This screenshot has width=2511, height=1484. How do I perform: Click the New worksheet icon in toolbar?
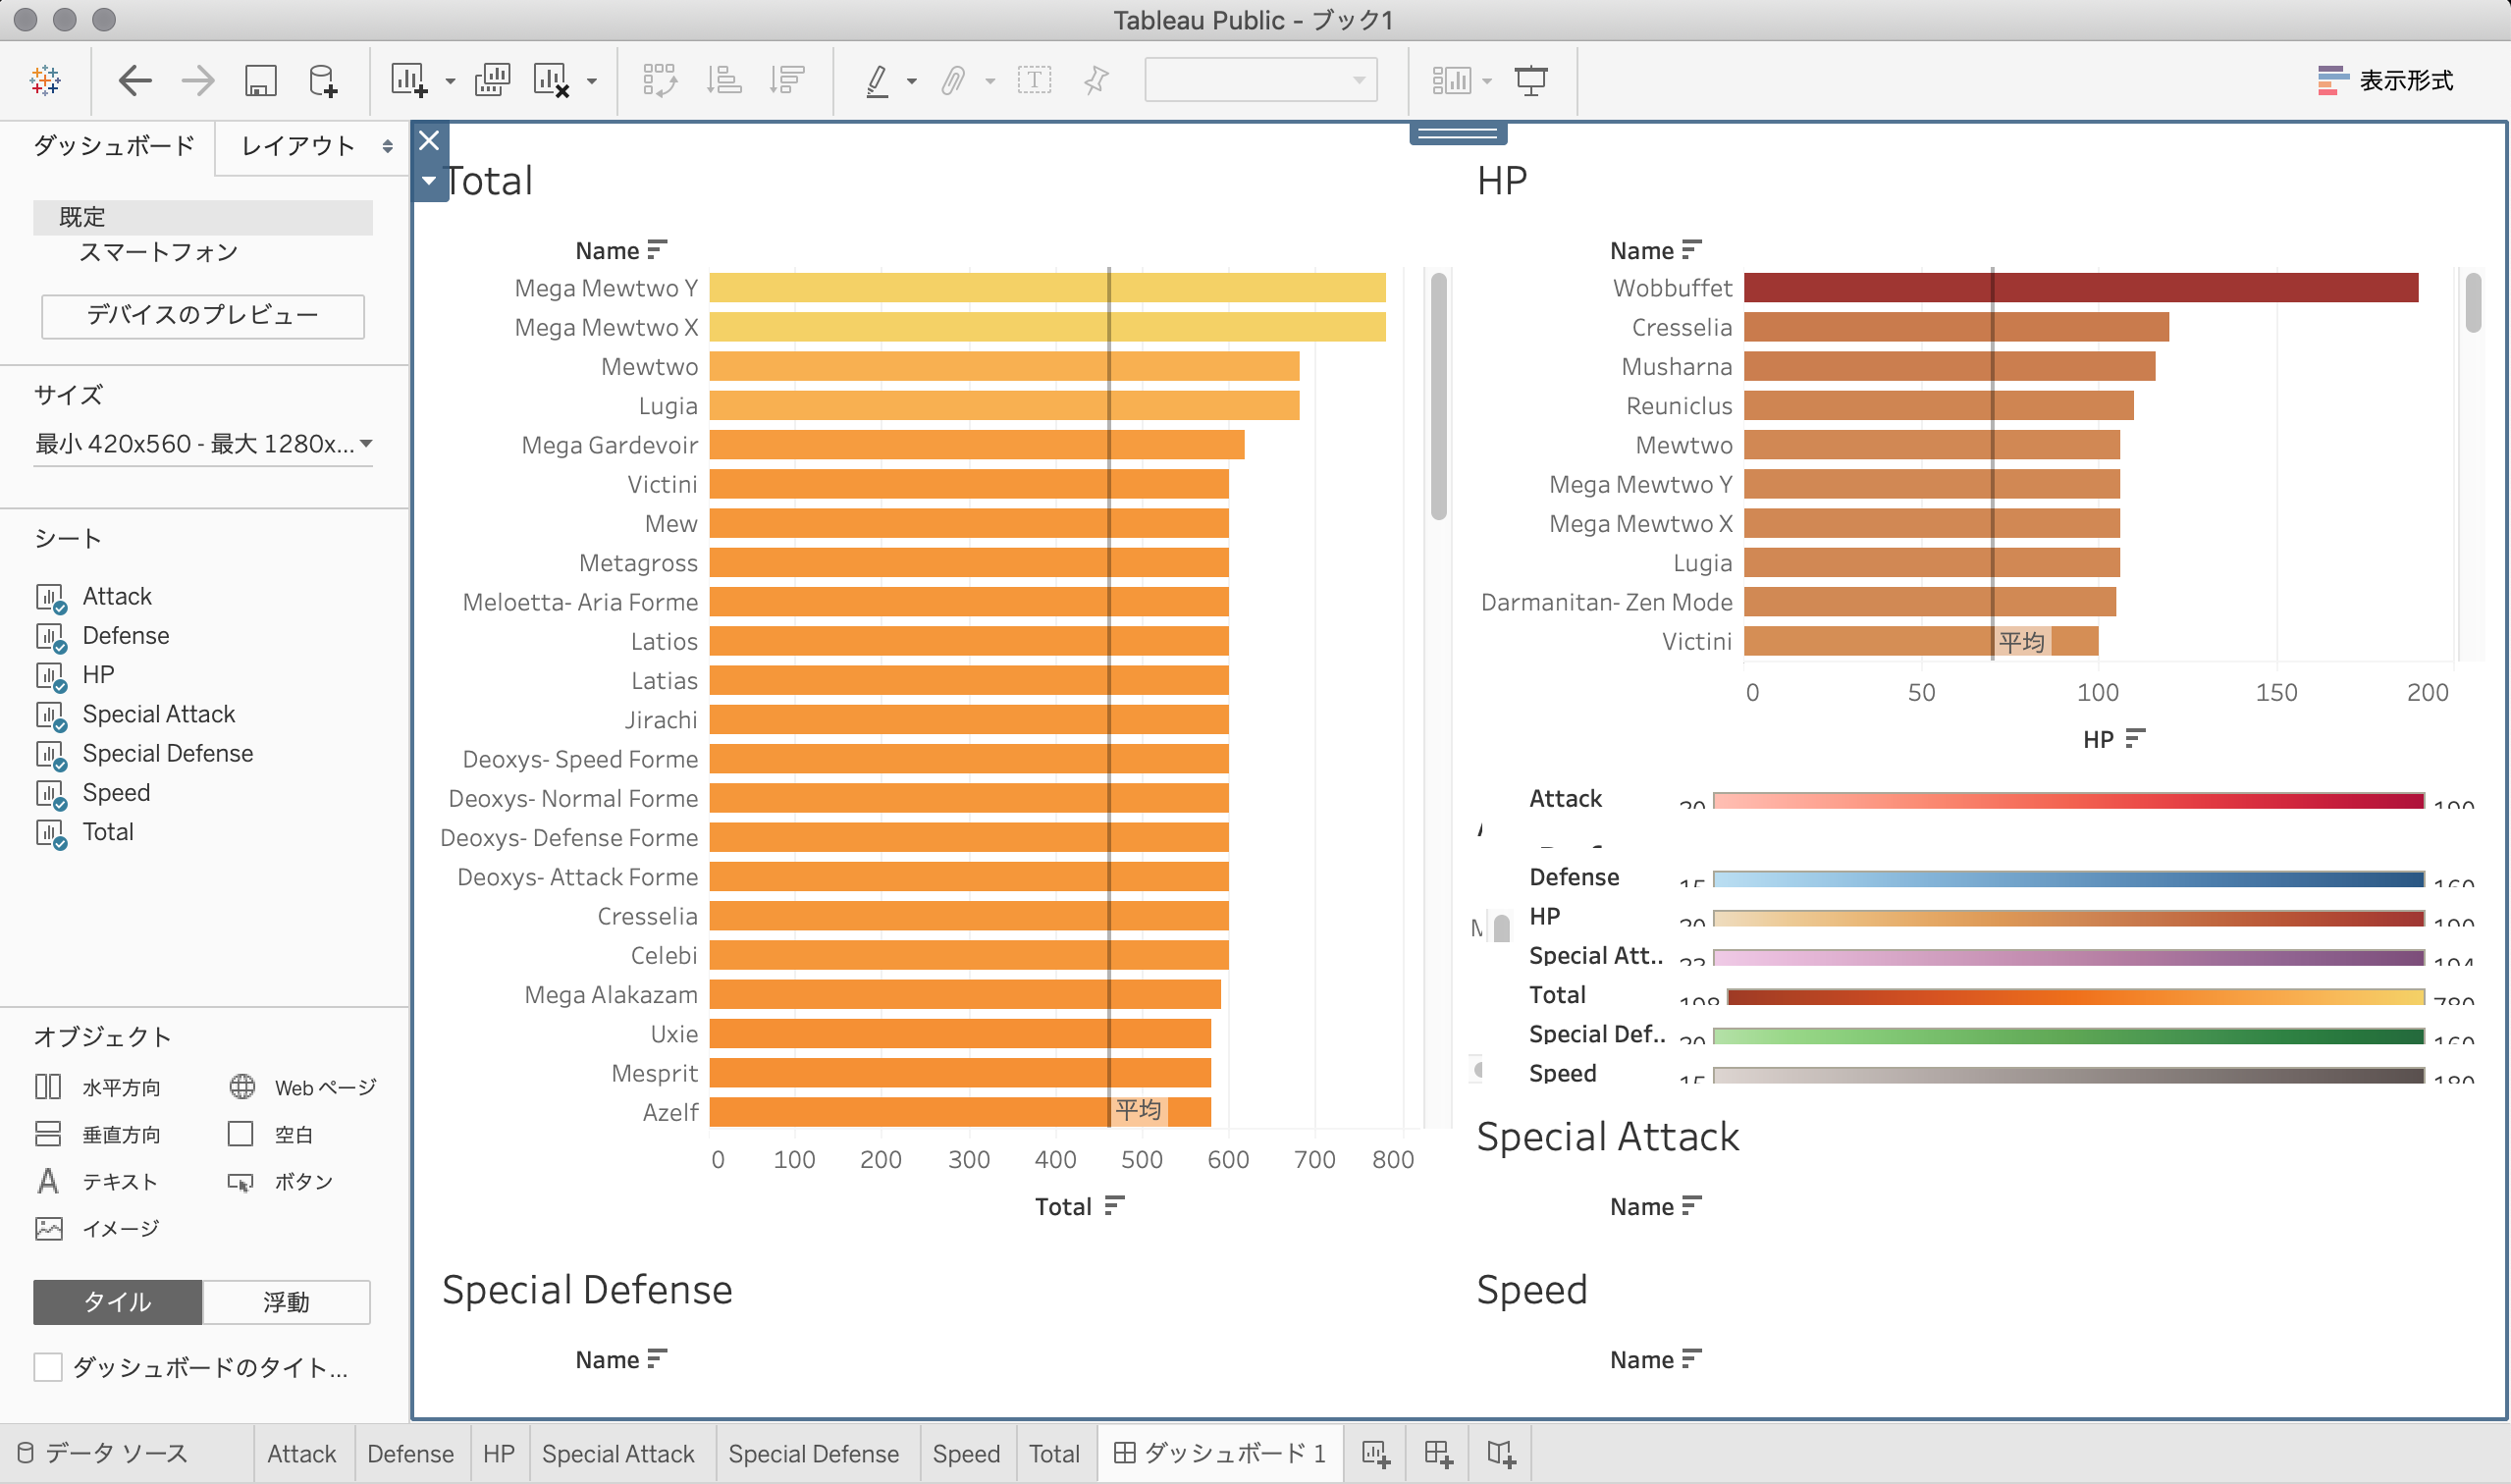tap(408, 80)
